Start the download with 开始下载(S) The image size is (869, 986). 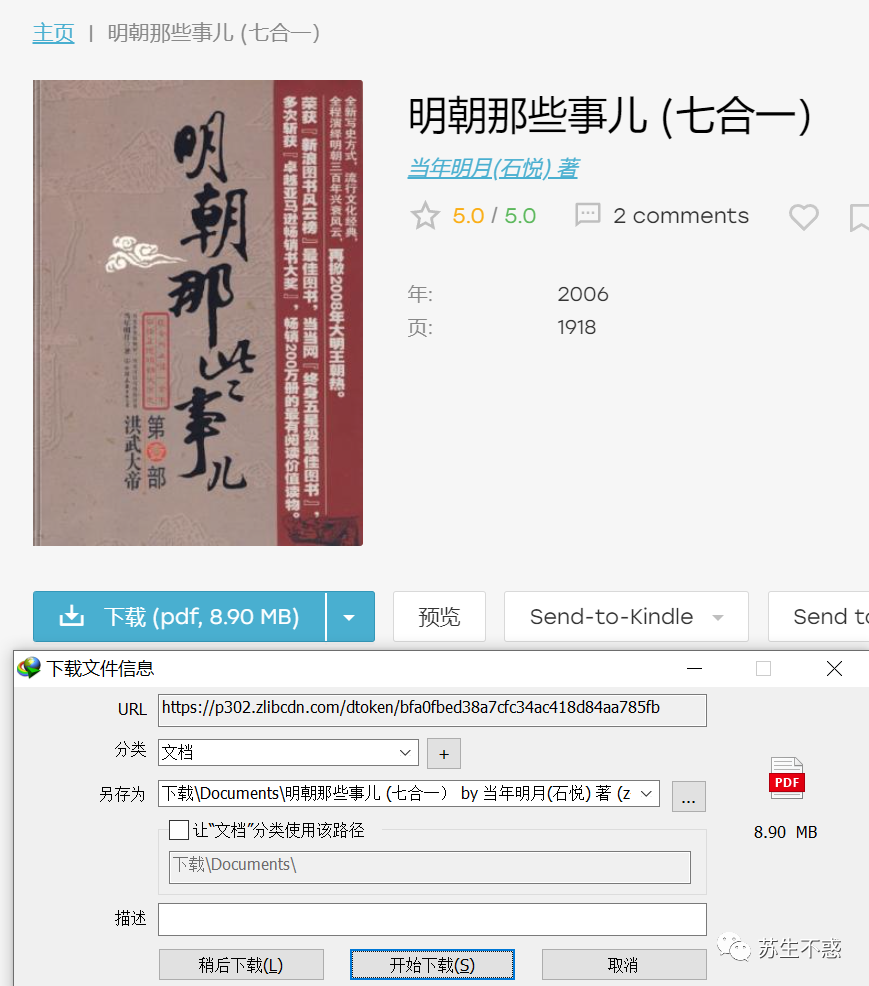tap(432, 964)
